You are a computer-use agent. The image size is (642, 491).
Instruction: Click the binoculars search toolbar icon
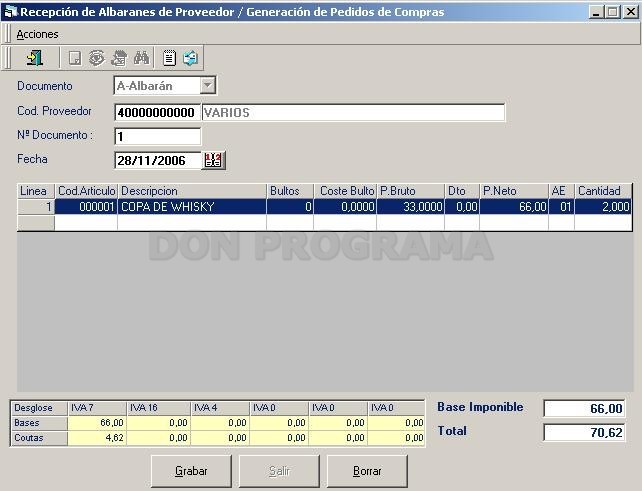[141, 58]
